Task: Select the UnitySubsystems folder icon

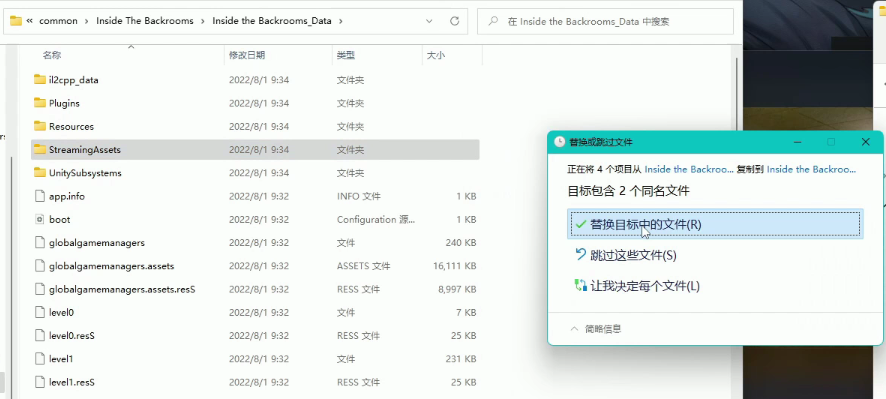Action: coord(40,172)
